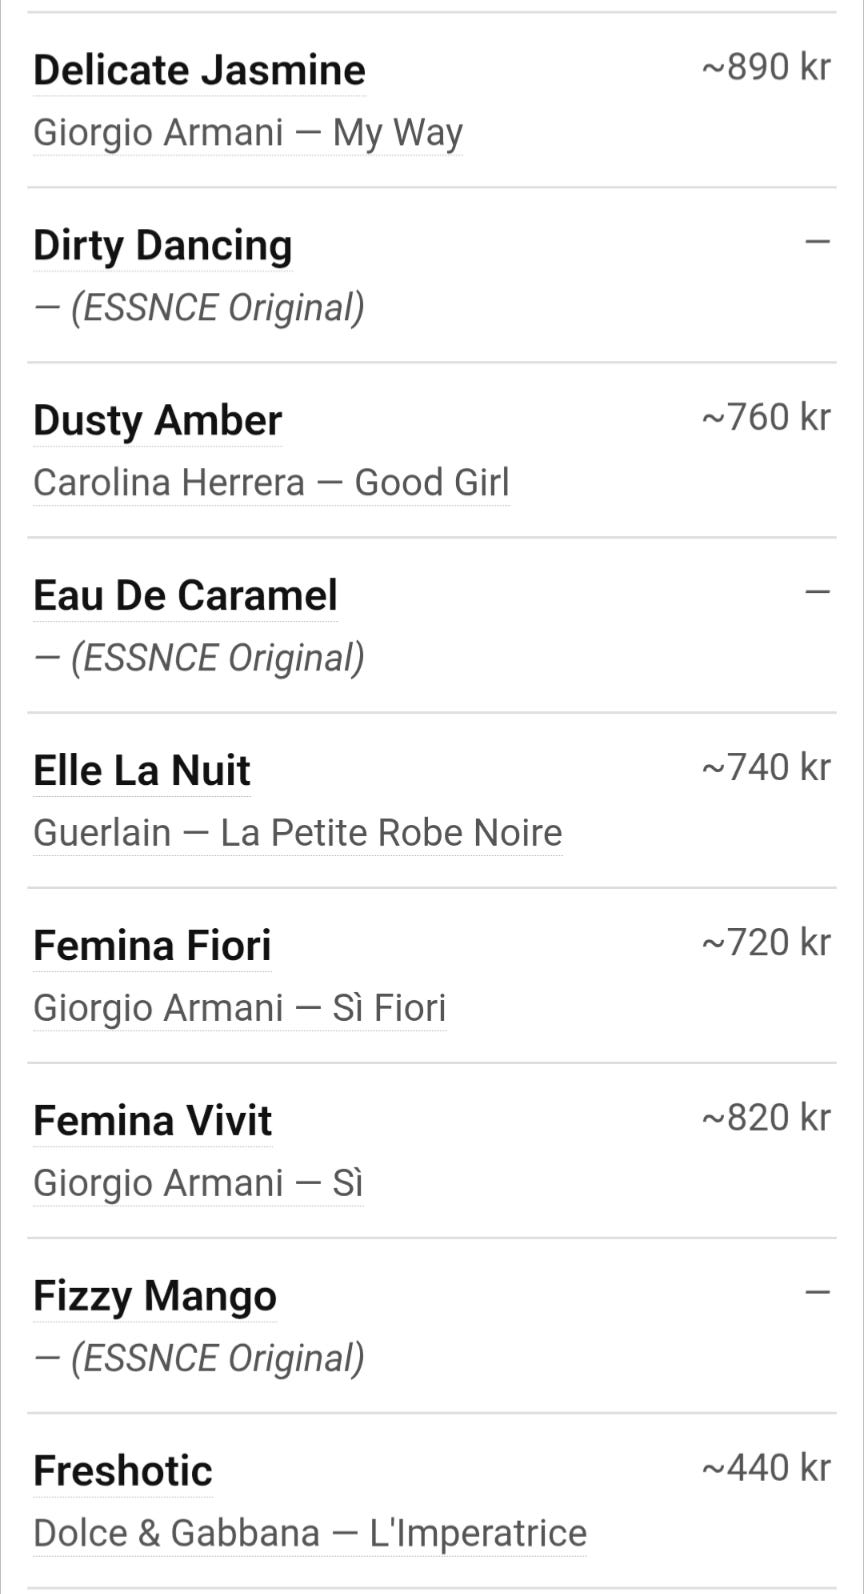Select the ~720 kr price
The height and width of the screenshot is (1594, 864).
pyautogui.click(x=766, y=942)
